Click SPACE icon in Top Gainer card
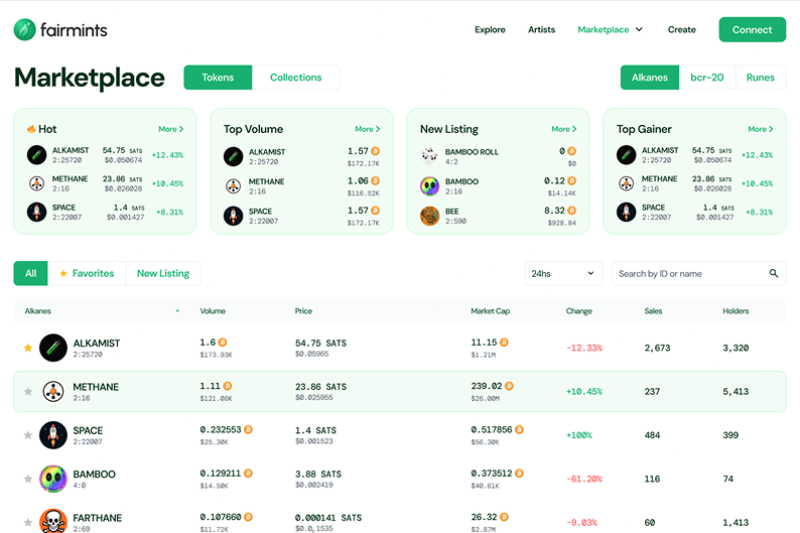800x533 pixels. 626,212
